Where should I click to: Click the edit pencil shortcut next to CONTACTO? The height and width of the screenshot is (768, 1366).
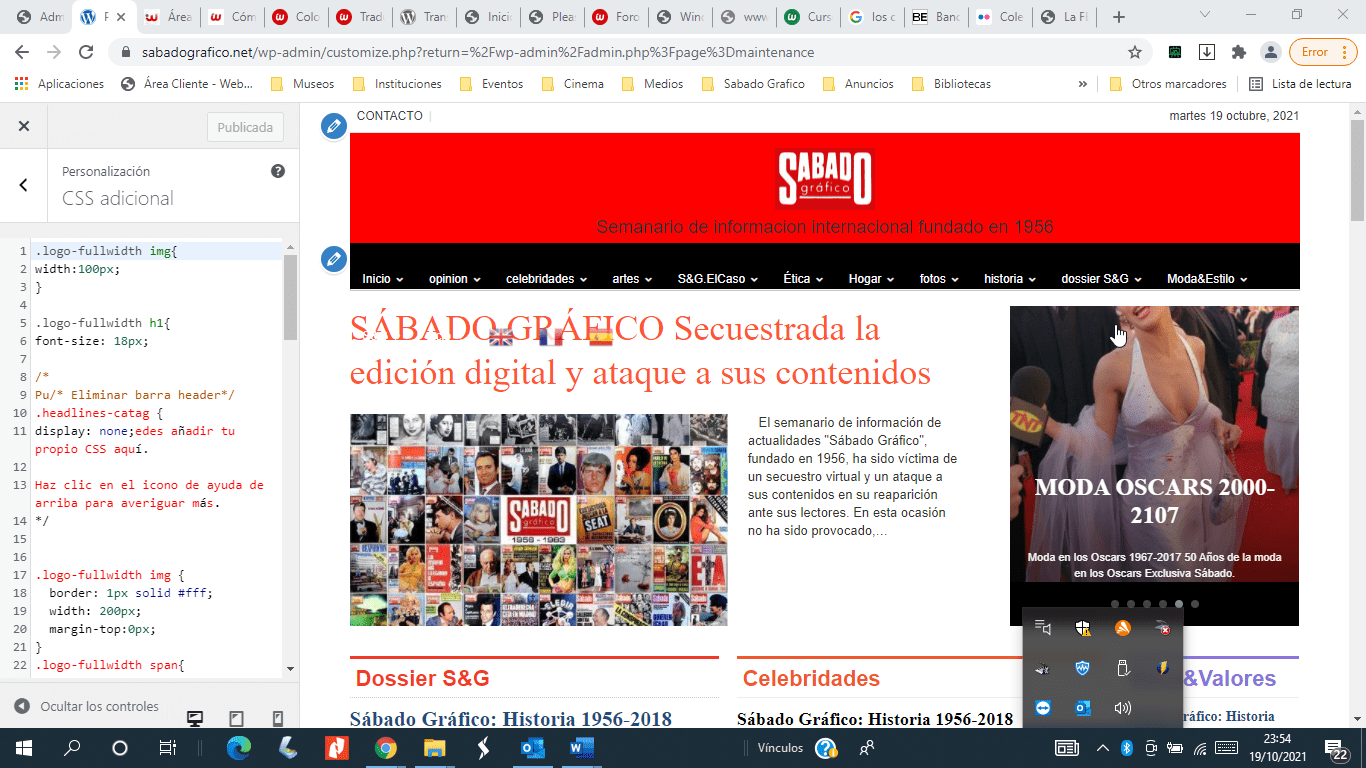pos(334,126)
